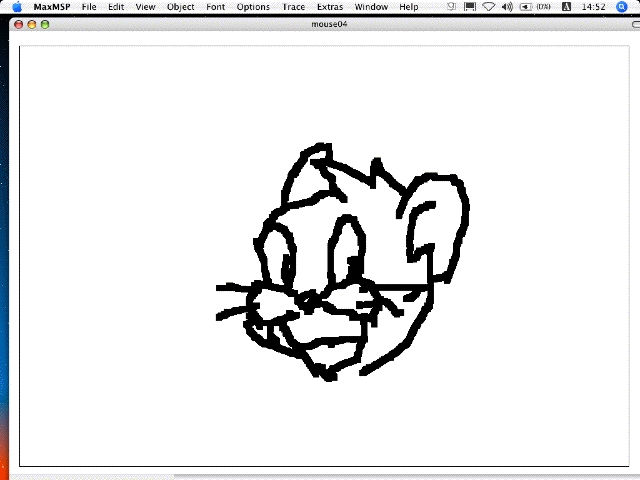Open the Help menu
Viewport: 640px width, 480px height.
pyautogui.click(x=409, y=7)
